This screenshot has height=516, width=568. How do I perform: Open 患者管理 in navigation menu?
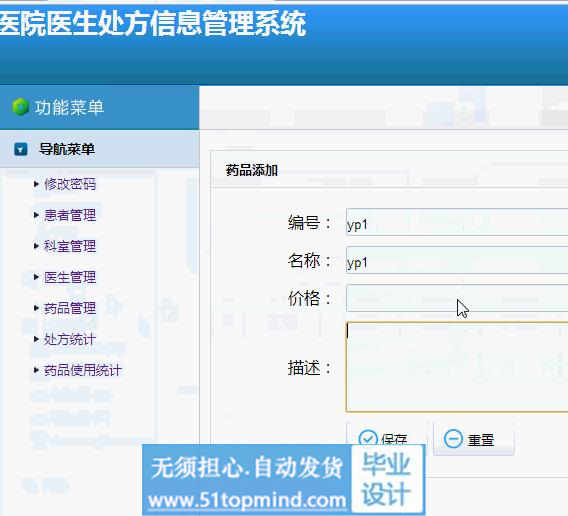[x=70, y=215]
